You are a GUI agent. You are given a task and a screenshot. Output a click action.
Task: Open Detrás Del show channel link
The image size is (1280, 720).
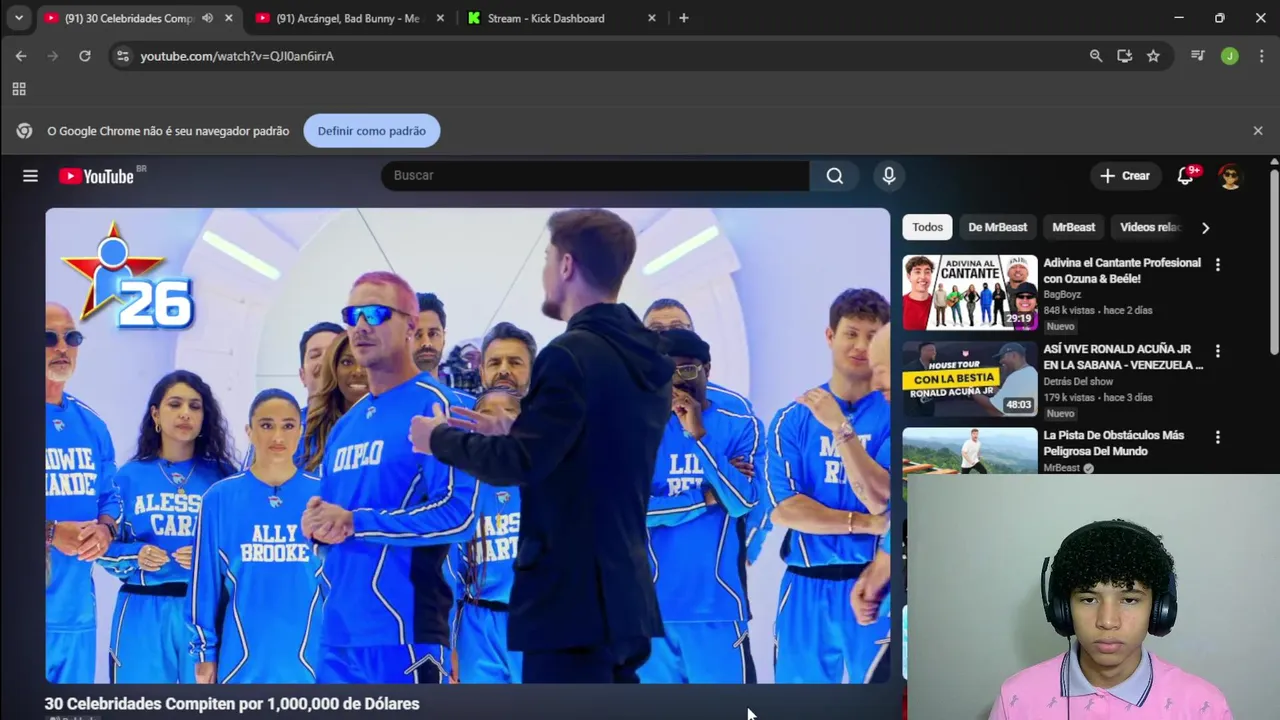1078,381
